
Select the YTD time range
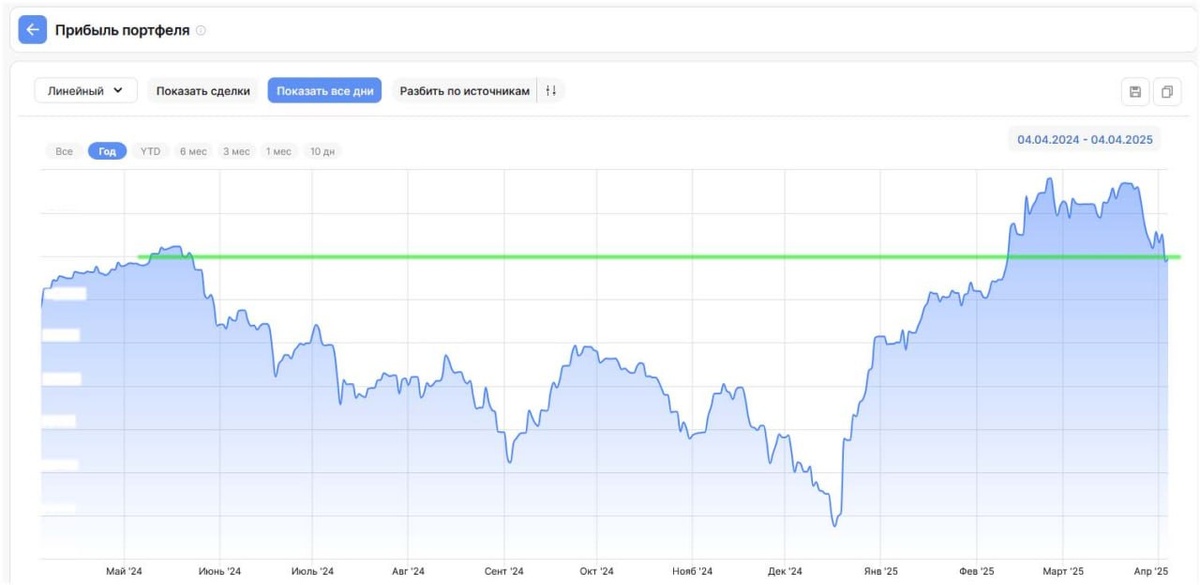point(150,151)
